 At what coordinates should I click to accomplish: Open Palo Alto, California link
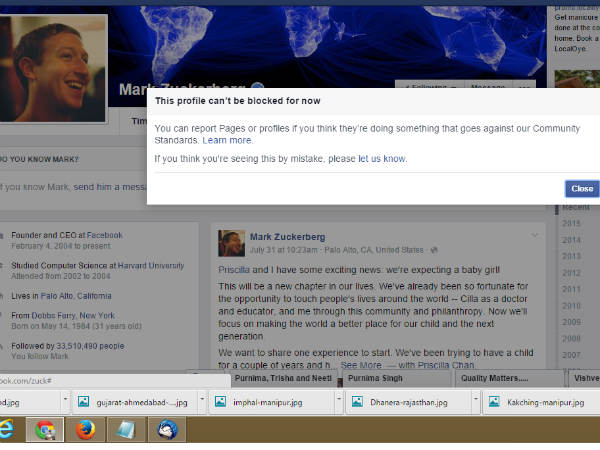(x=76, y=296)
